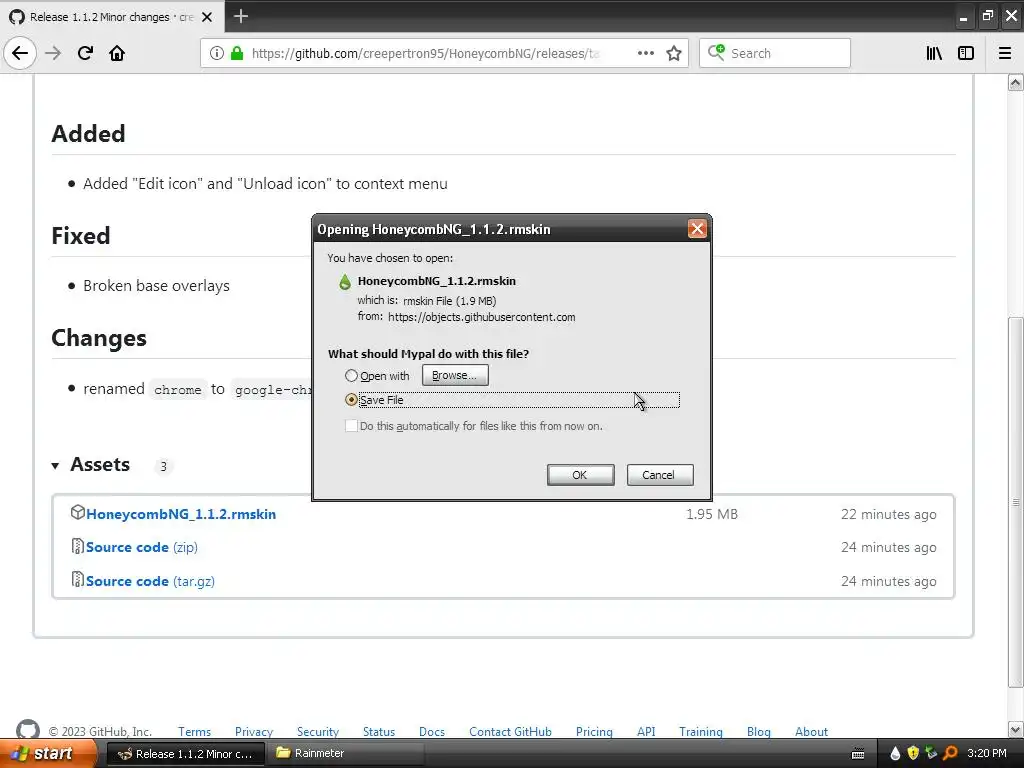Collapse the Assets section triangle
Screen dimensions: 1024x768
click(56, 466)
